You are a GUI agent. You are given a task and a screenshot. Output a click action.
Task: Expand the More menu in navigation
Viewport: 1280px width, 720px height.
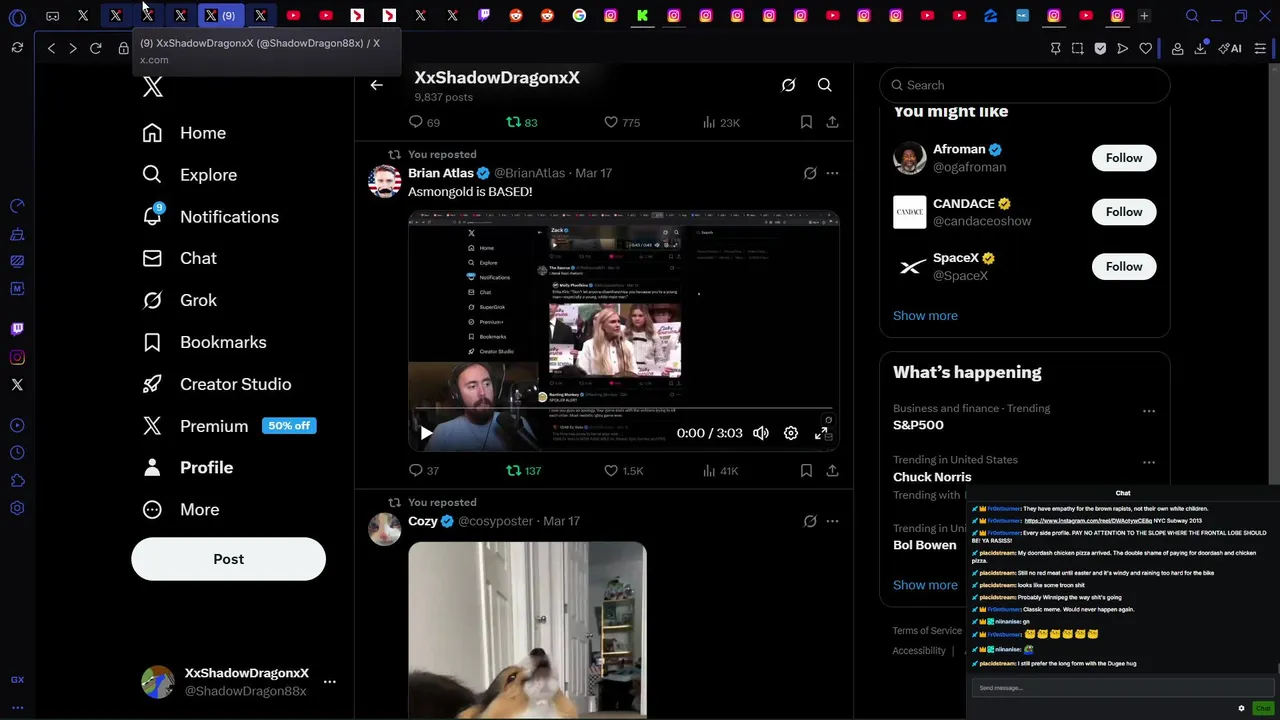click(181, 510)
